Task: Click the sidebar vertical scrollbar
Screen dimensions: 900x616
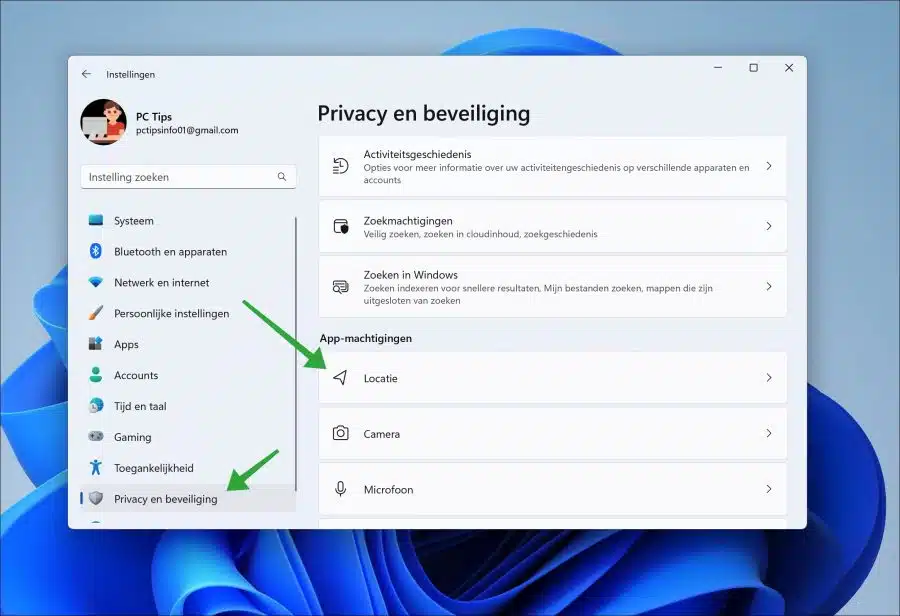Action: [x=296, y=354]
